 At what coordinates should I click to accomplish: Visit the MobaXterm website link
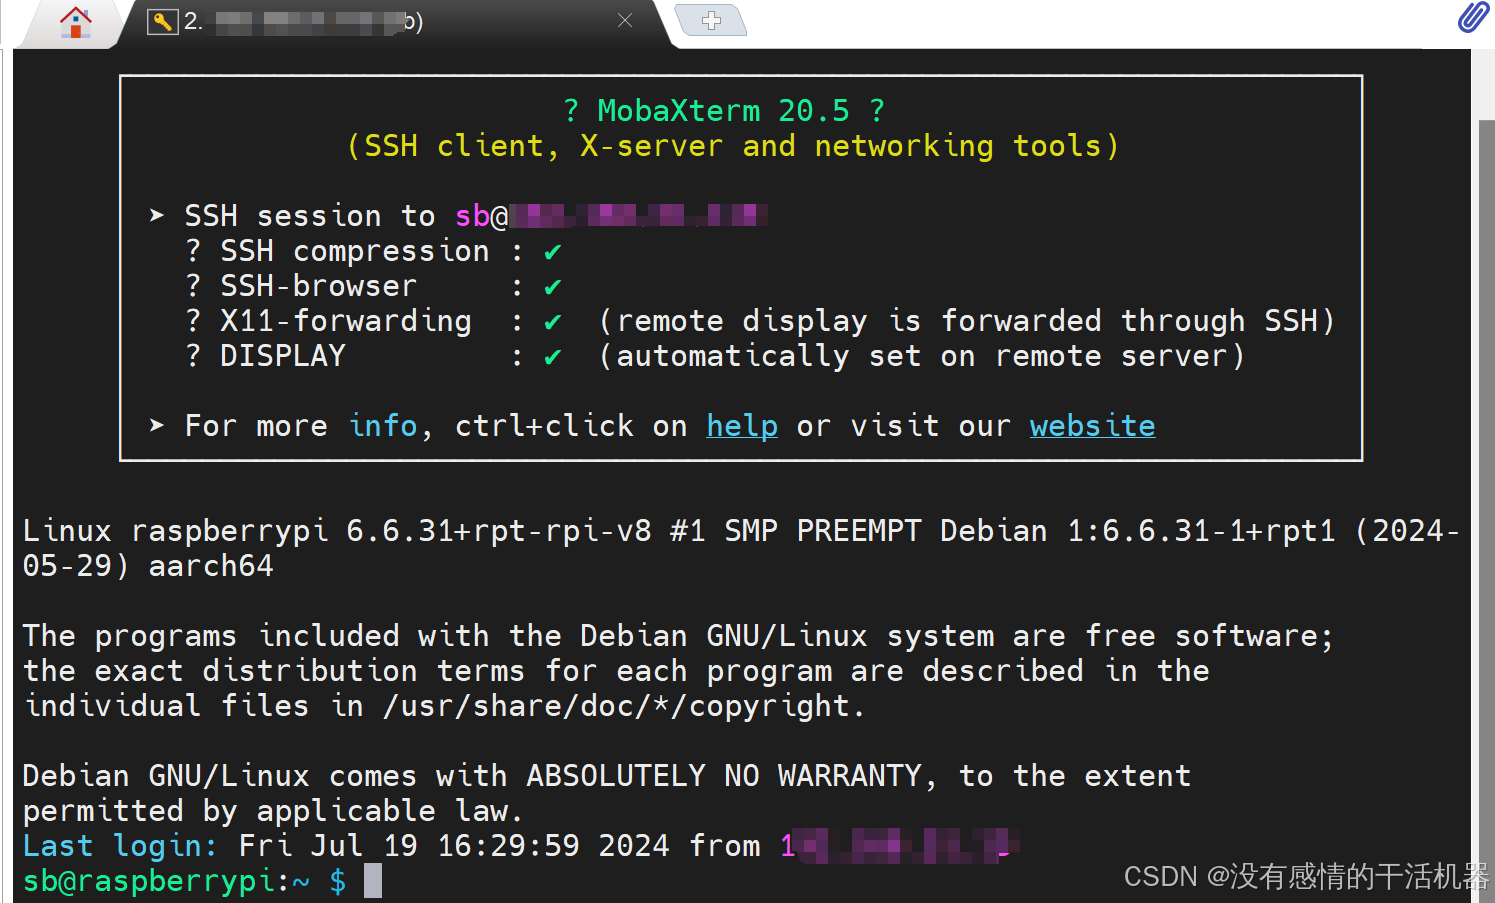[x=1092, y=426]
